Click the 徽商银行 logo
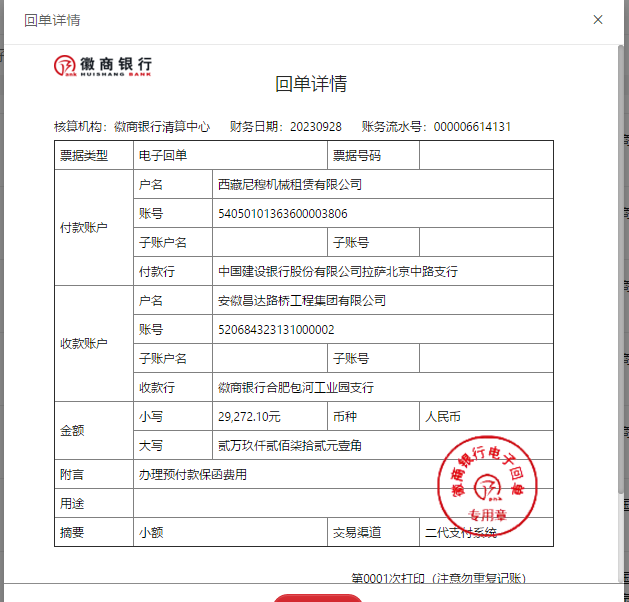Screen dimensions: 629x602 [103, 66]
